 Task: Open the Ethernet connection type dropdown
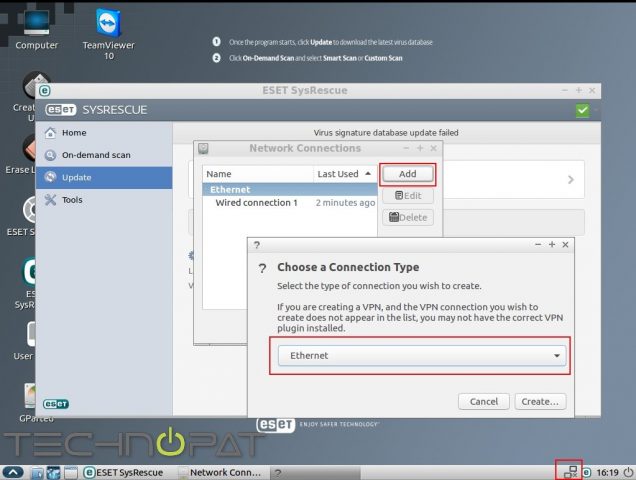(x=422, y=355)
